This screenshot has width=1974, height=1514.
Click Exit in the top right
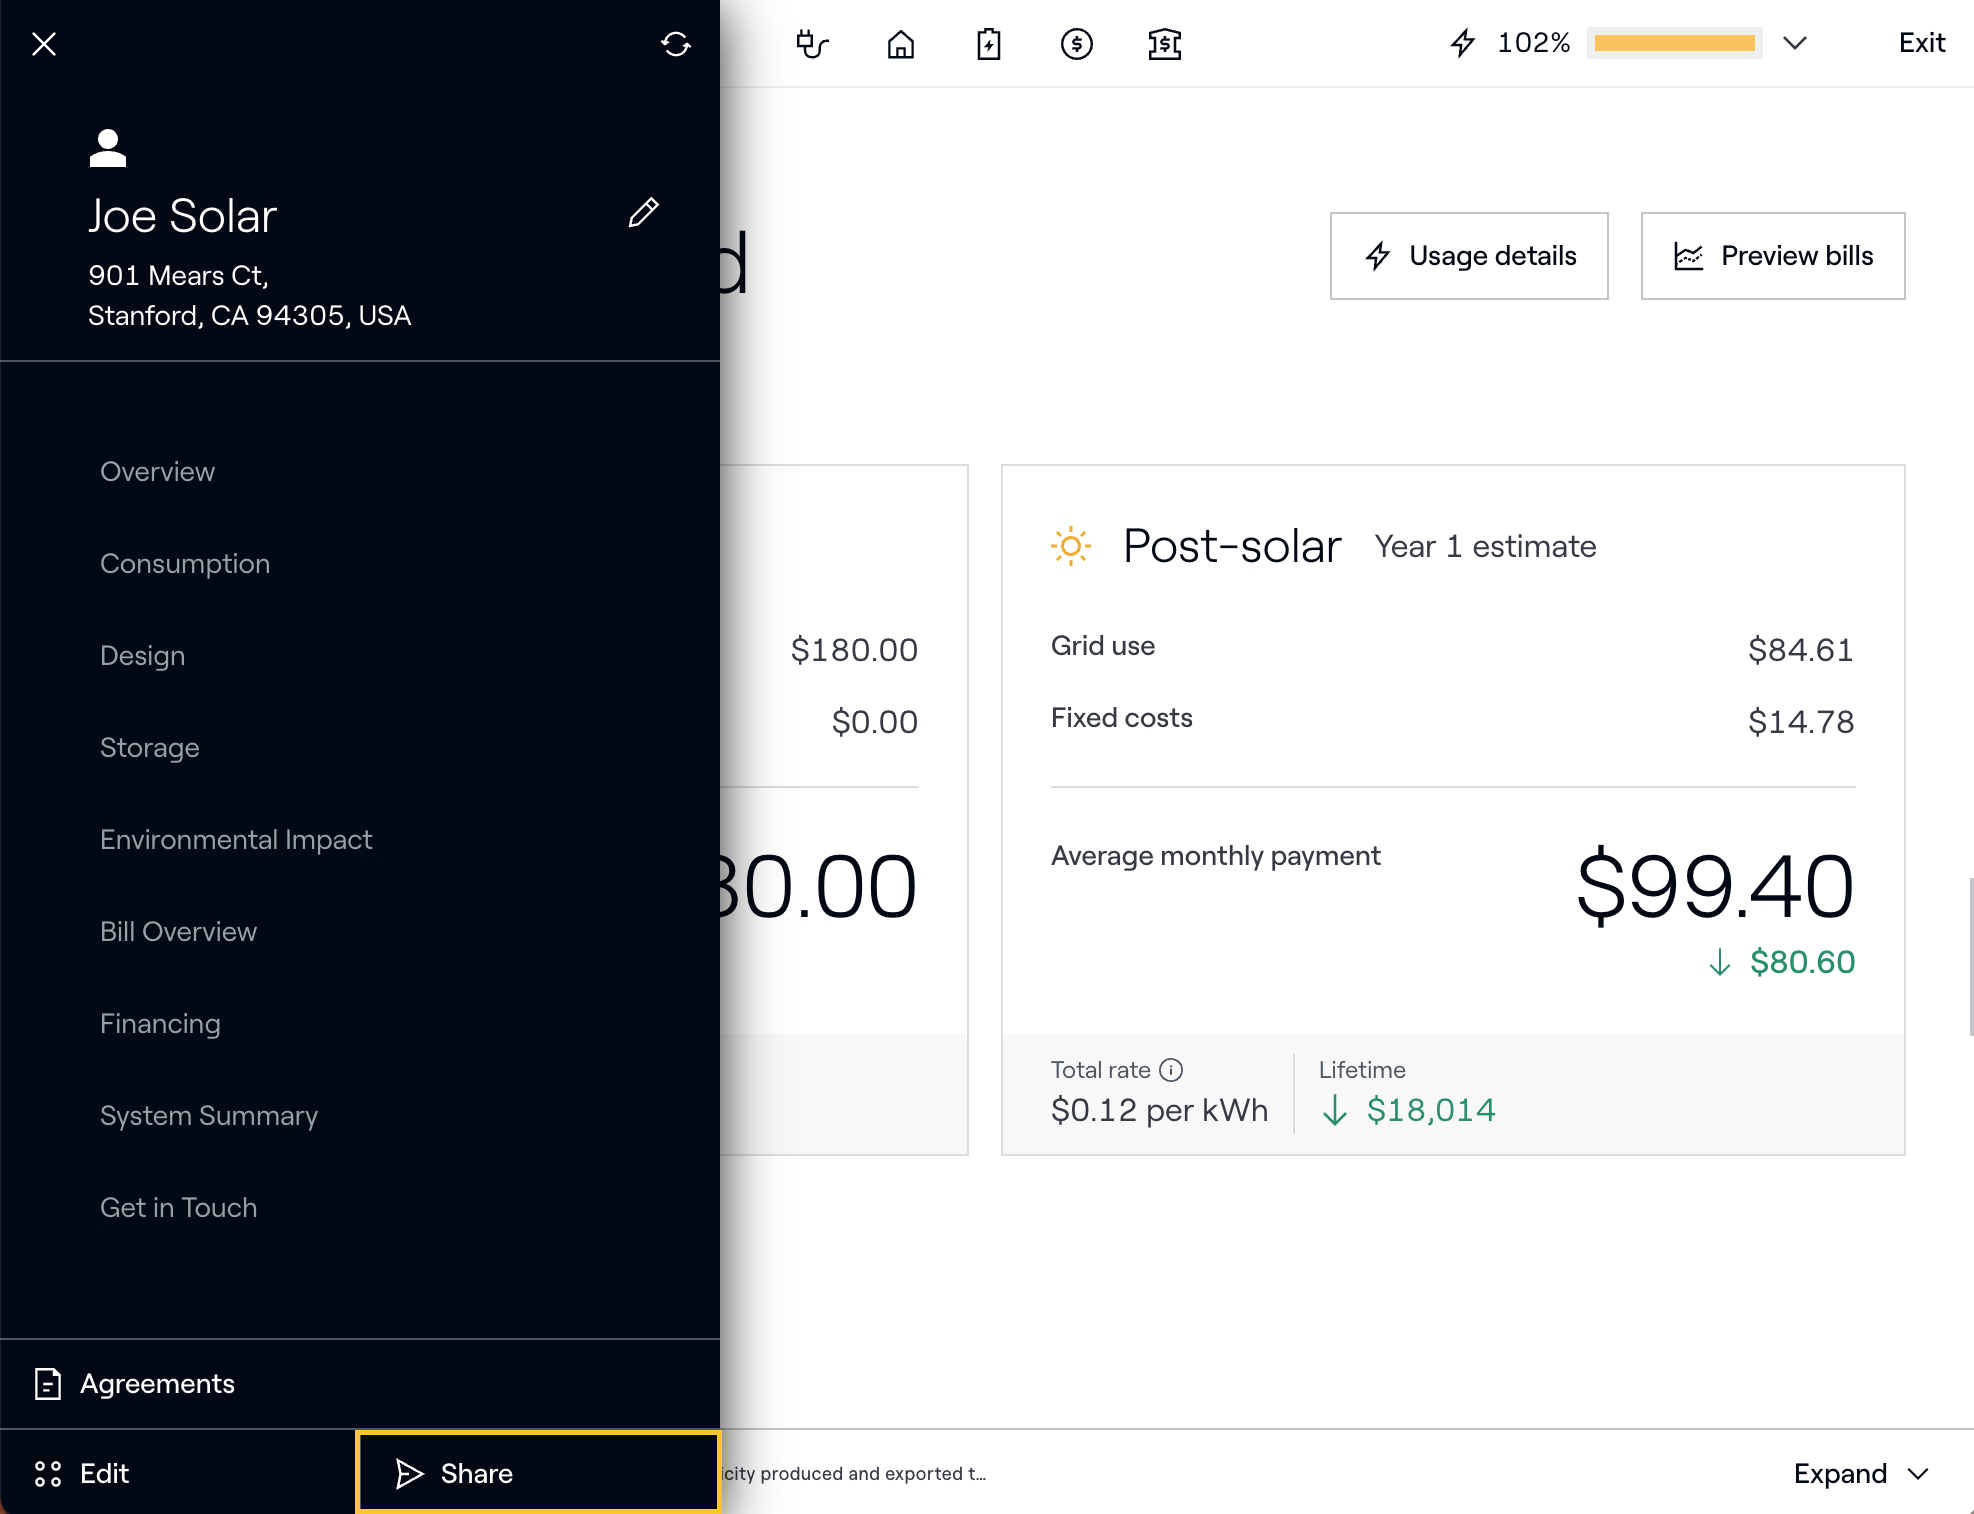pos(1921,43)
